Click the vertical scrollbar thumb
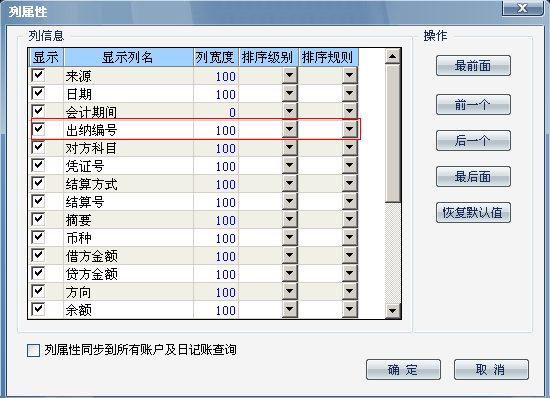This screenshot has width=550, height=398. click(393, 133)
